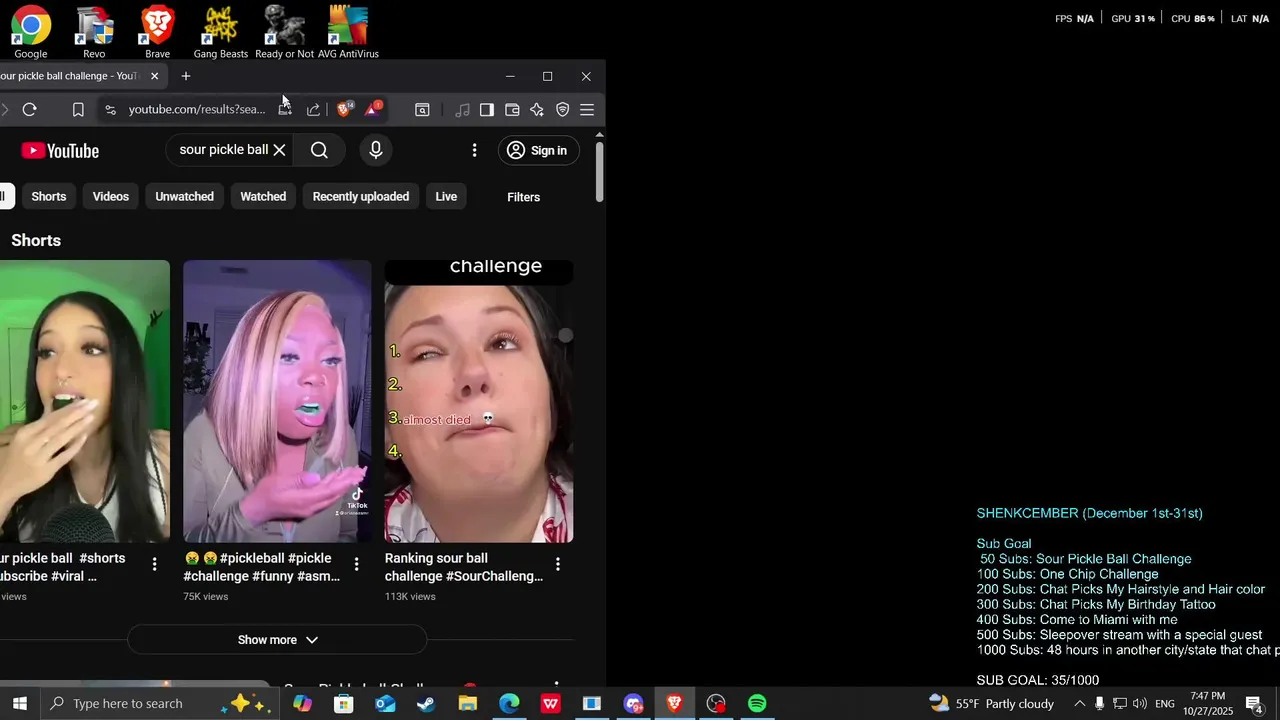Open Outlook from taskbar
This screenshot has width=1280, height=720.
click(x=385, y=704)
